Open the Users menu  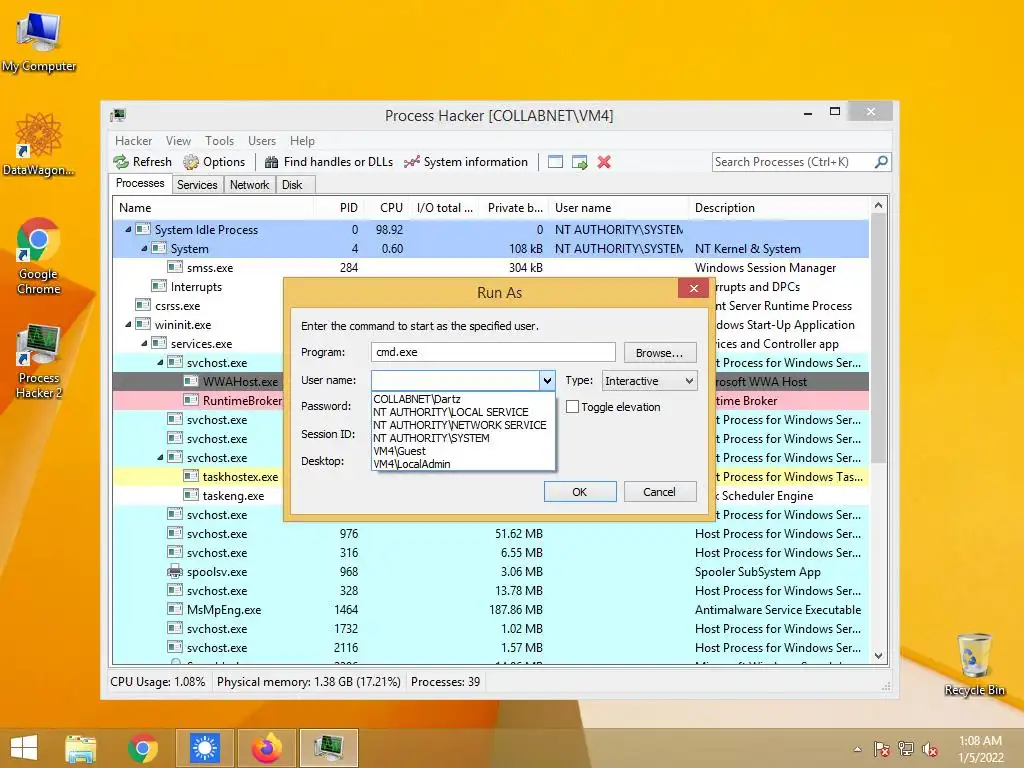262,141
